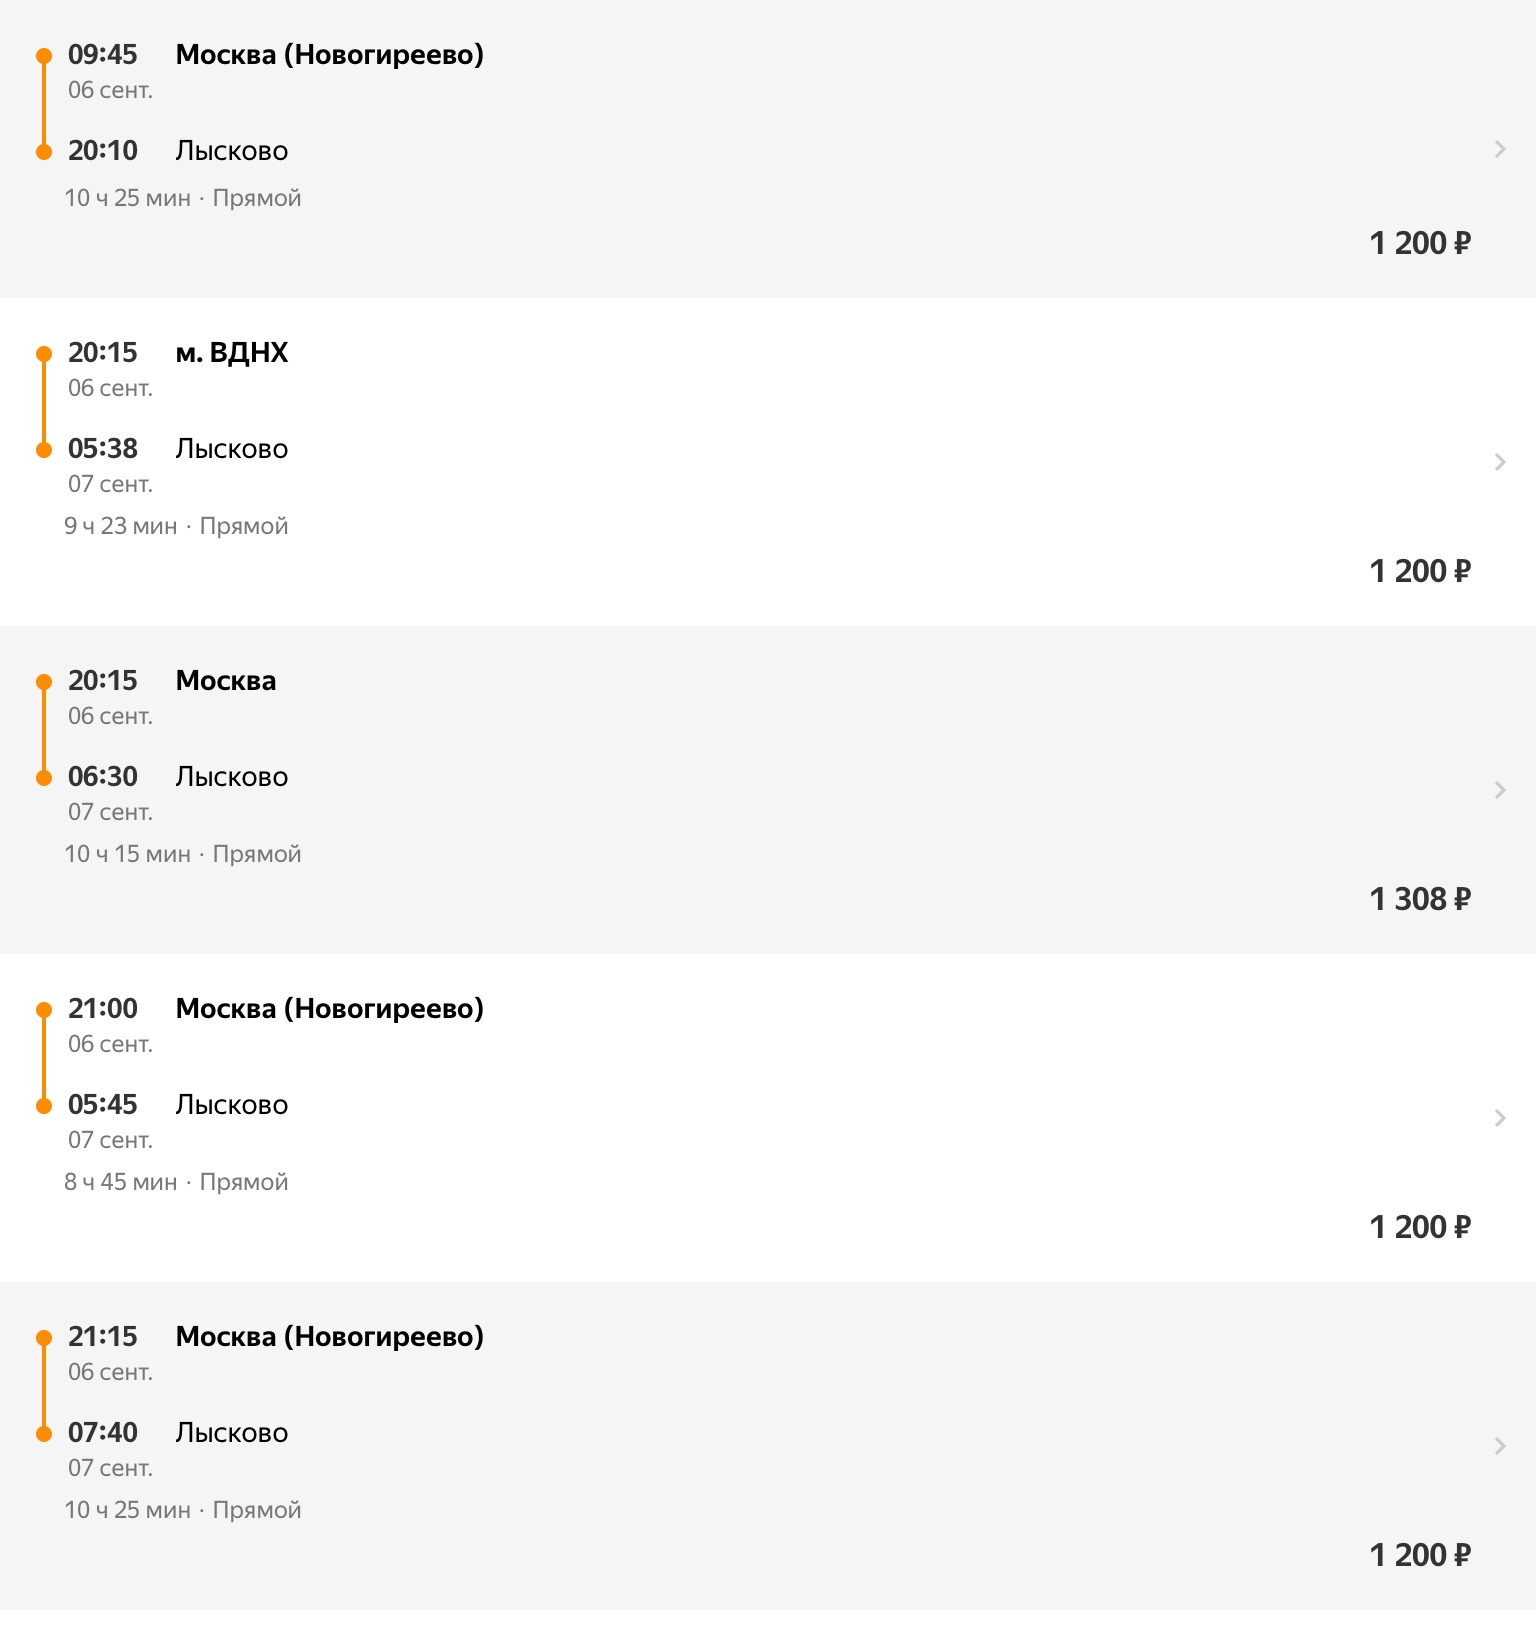Expand chevron for the 21:15 departure trip
Image resolution: width=1536 pixels, height=1636 pixels.
coord(1499,1446)
